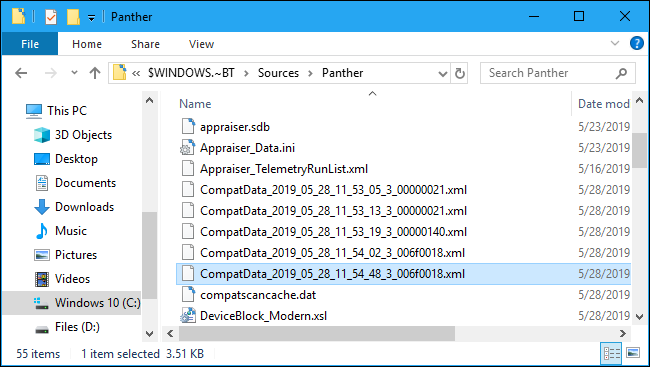
Task: Select CompatData_2019_05_28_11_53_13_3_00000021.xml
Action: (x=333, y=211)
